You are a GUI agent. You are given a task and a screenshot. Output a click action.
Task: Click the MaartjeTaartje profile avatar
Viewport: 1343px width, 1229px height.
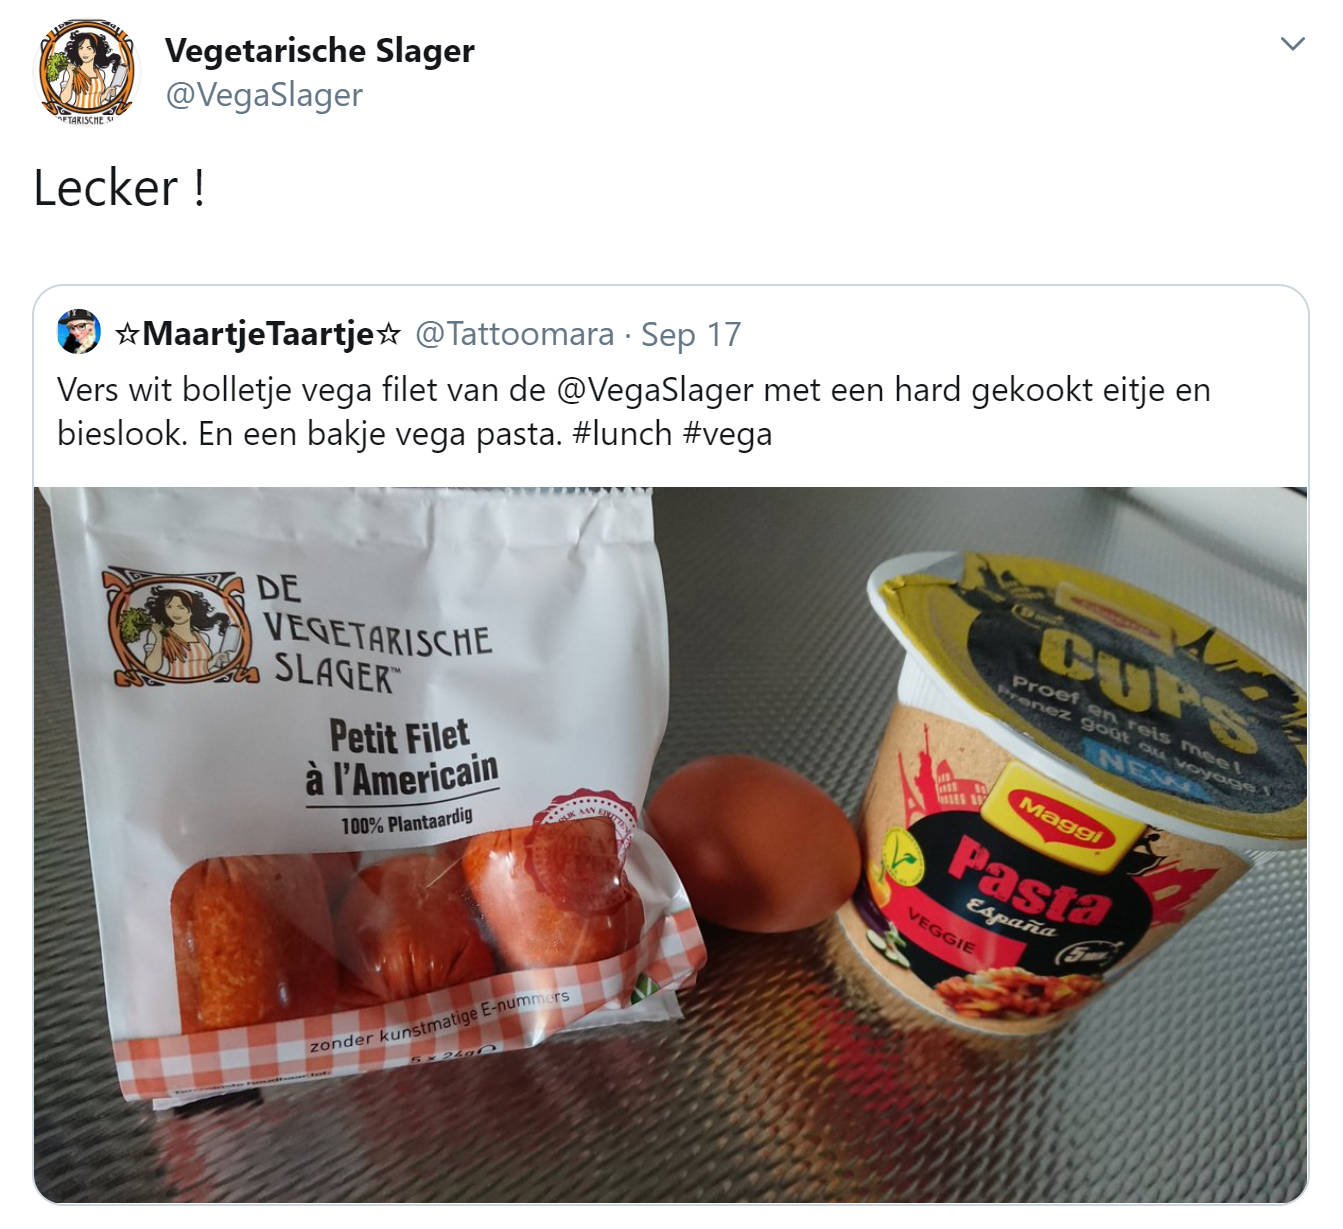(x=79, y=332)
